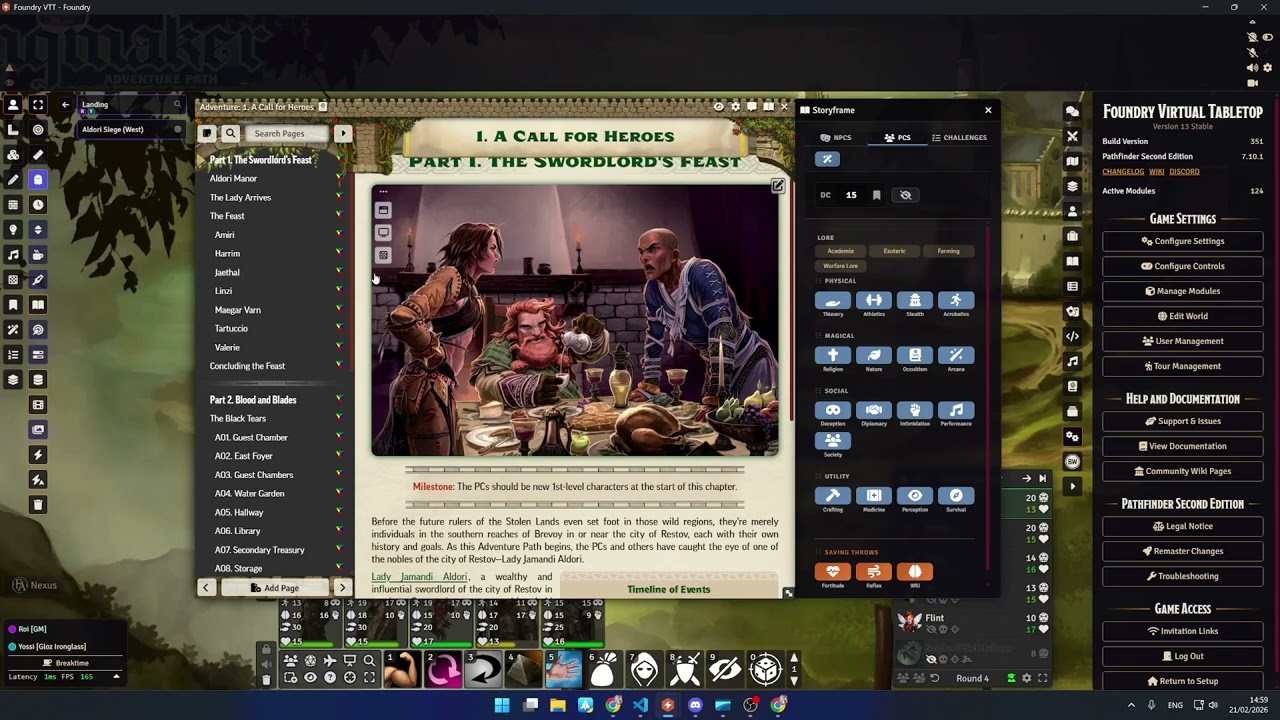
Task: Collapse the journal page list arrow
Action: (343, 133)
